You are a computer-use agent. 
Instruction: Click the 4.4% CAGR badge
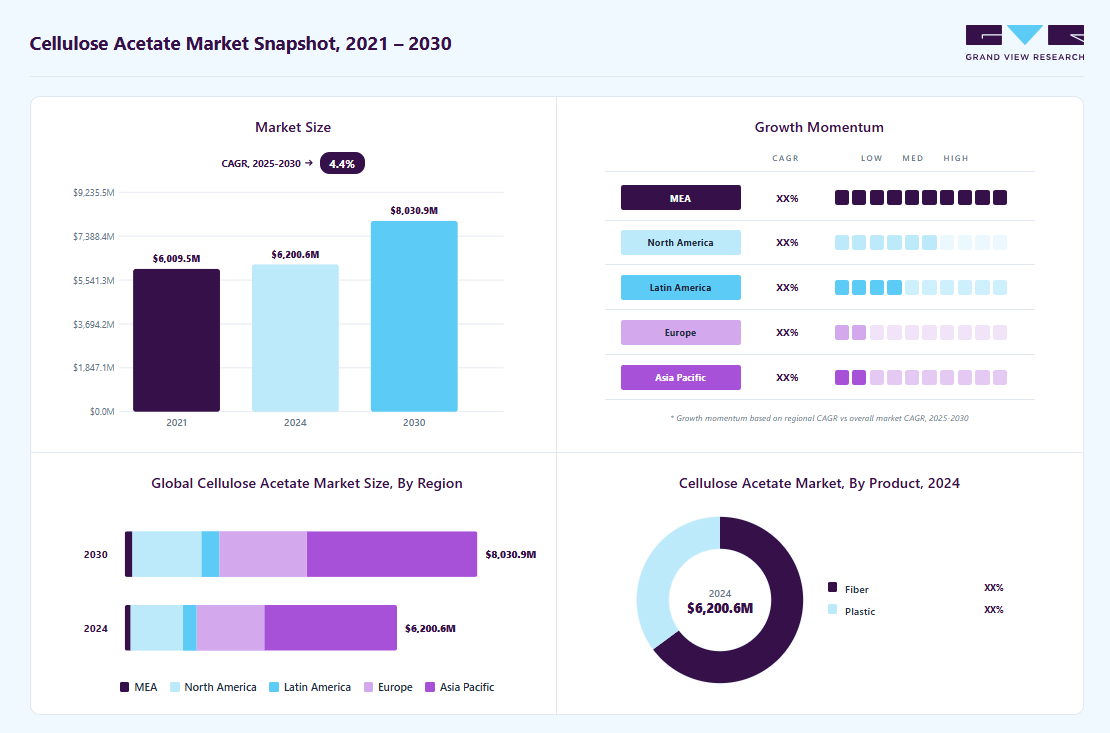click(x=342, y=164)
